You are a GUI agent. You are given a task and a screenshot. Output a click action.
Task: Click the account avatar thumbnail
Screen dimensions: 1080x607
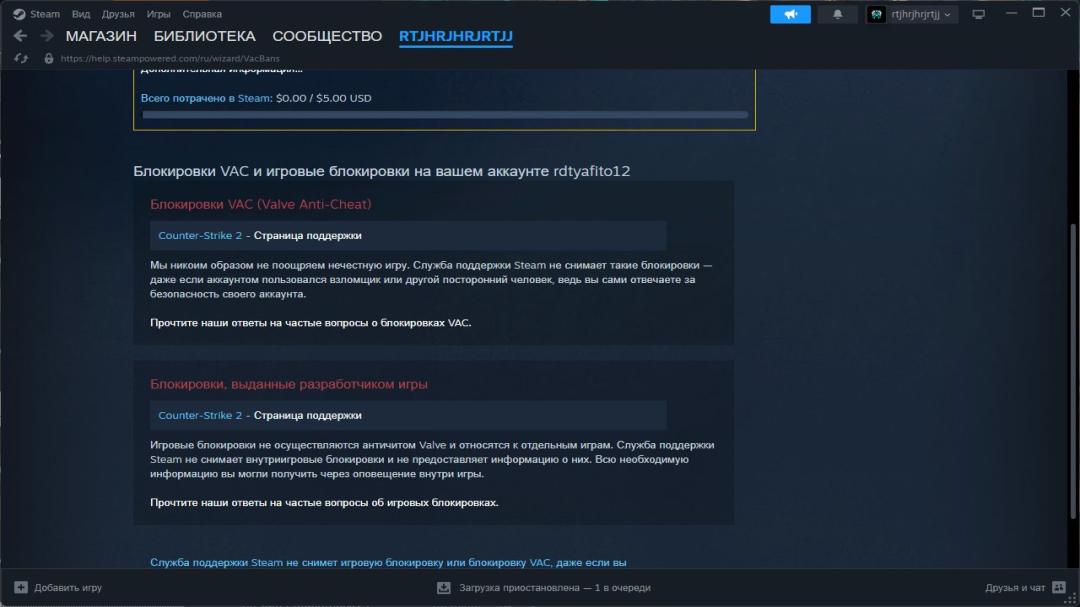(x=876, y=14)
